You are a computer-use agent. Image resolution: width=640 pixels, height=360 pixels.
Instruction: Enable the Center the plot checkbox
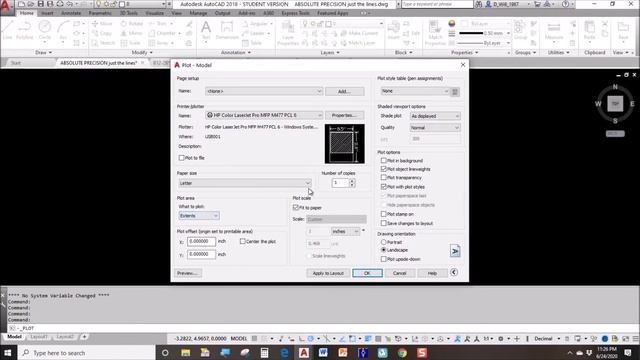tap(242, 241)
